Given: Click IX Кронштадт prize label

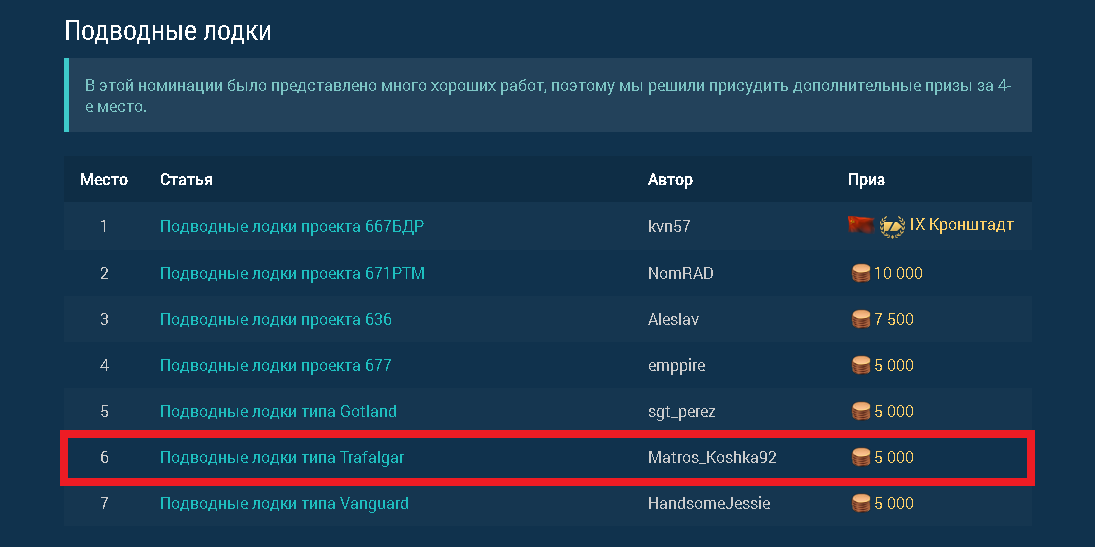Looking at the screenshot, I should [961, 225].
